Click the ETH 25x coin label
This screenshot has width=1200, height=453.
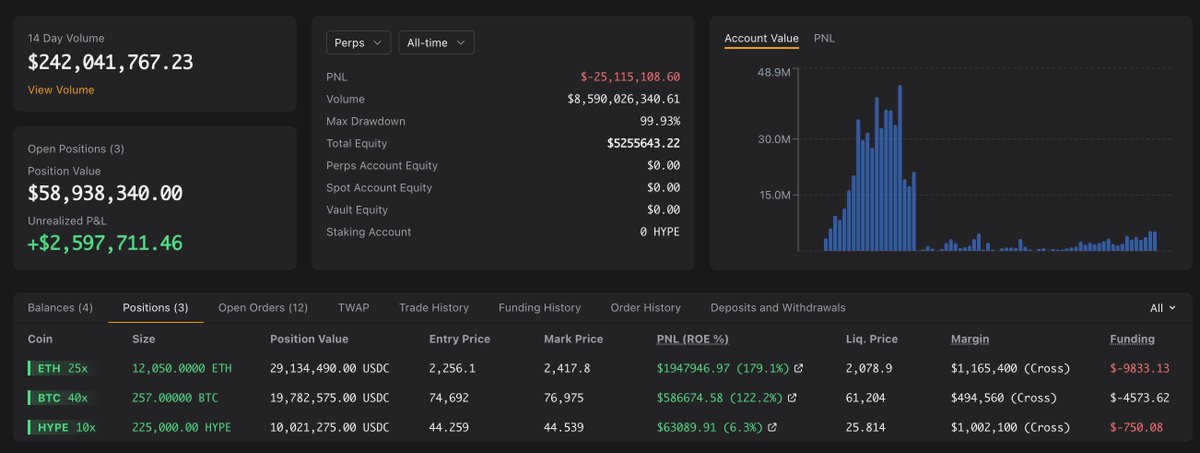60,369
